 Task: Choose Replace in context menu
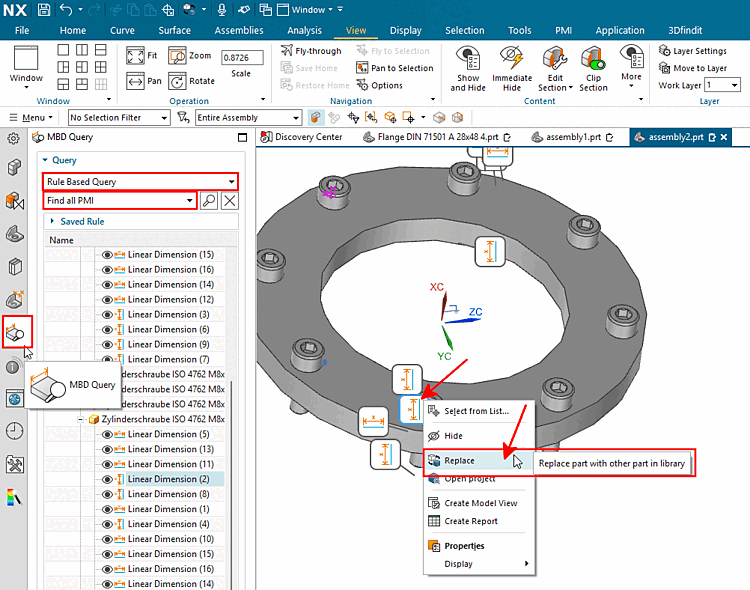[479, 460]
